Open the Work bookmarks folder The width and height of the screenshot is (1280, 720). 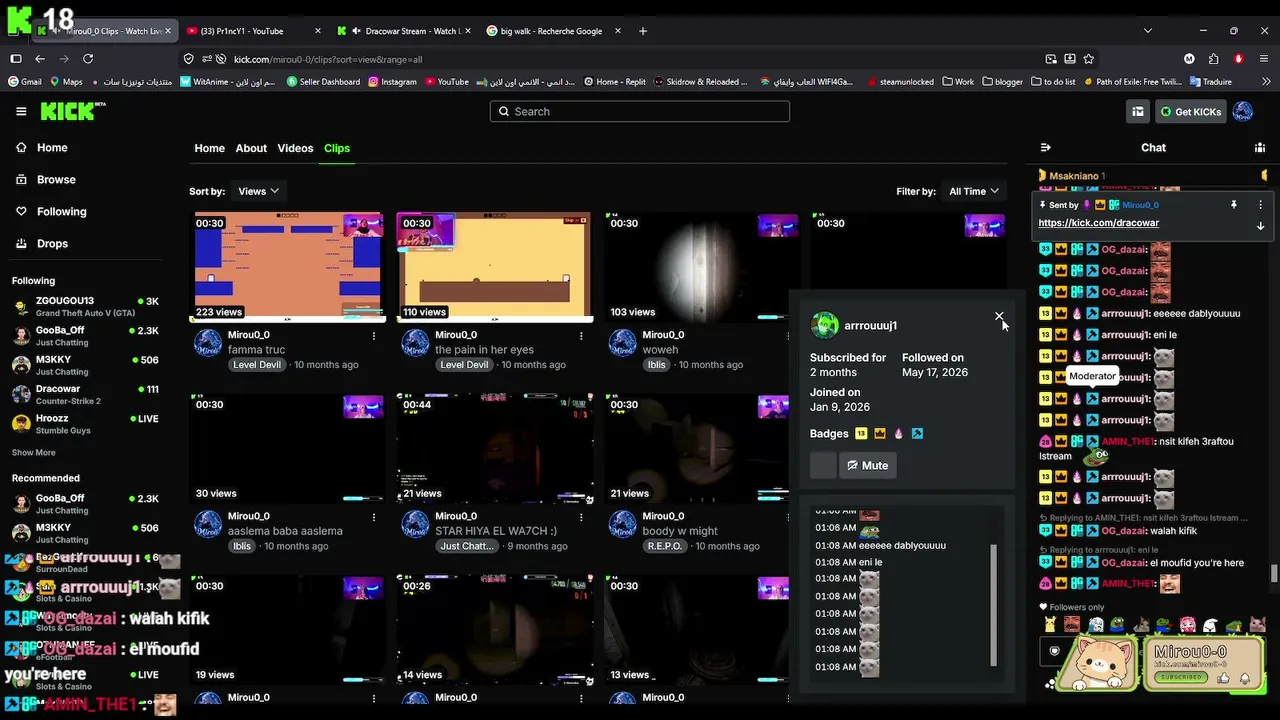957,82
